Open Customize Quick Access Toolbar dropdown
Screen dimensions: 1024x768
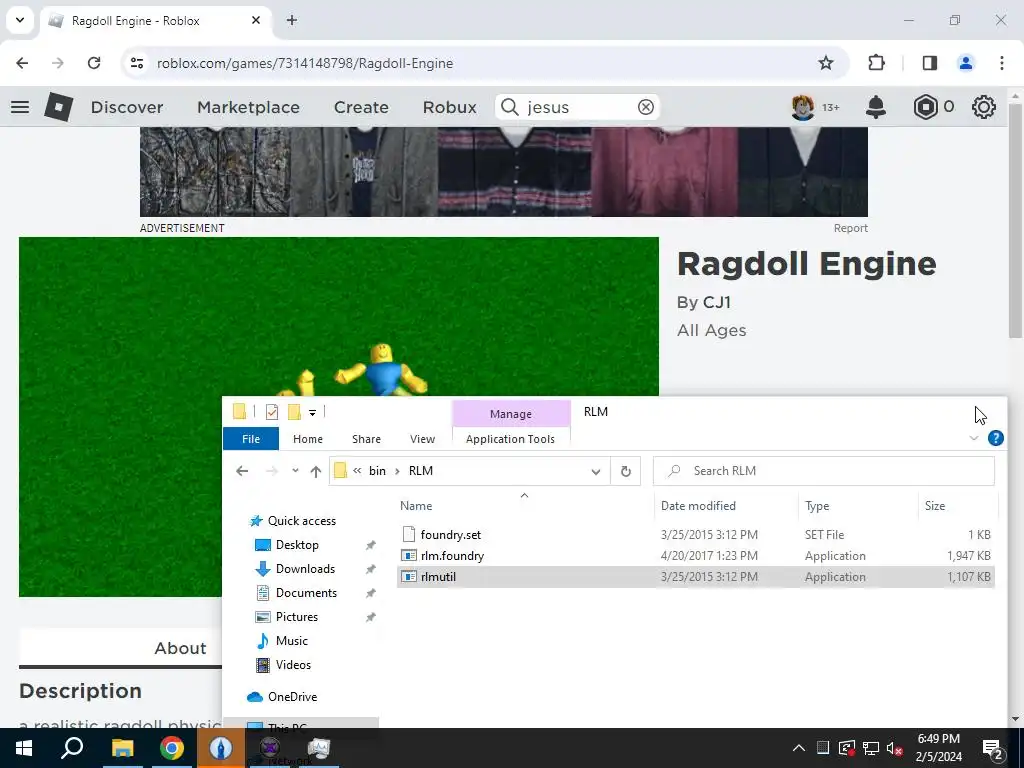pos(312,412)
